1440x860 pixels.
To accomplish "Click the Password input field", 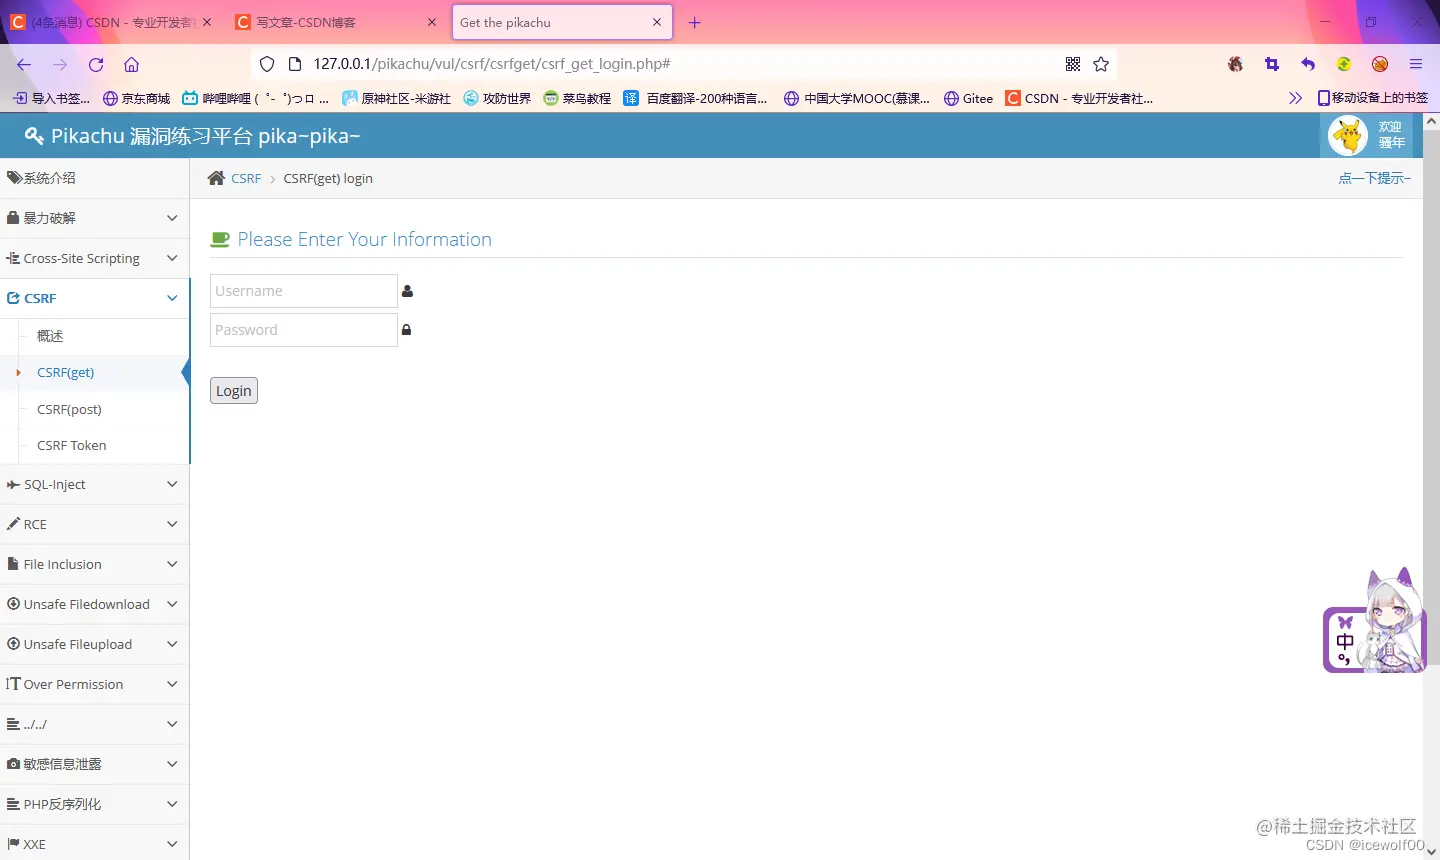I will 304,330.
